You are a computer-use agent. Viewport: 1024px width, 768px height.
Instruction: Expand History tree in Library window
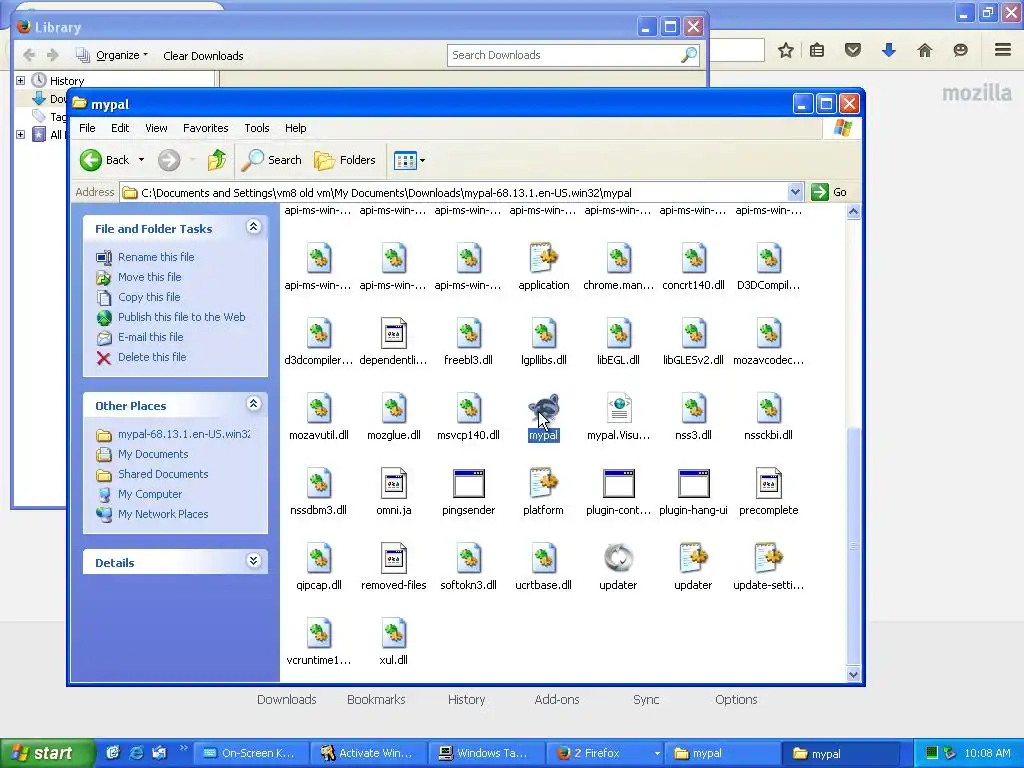tap(20, 81)
